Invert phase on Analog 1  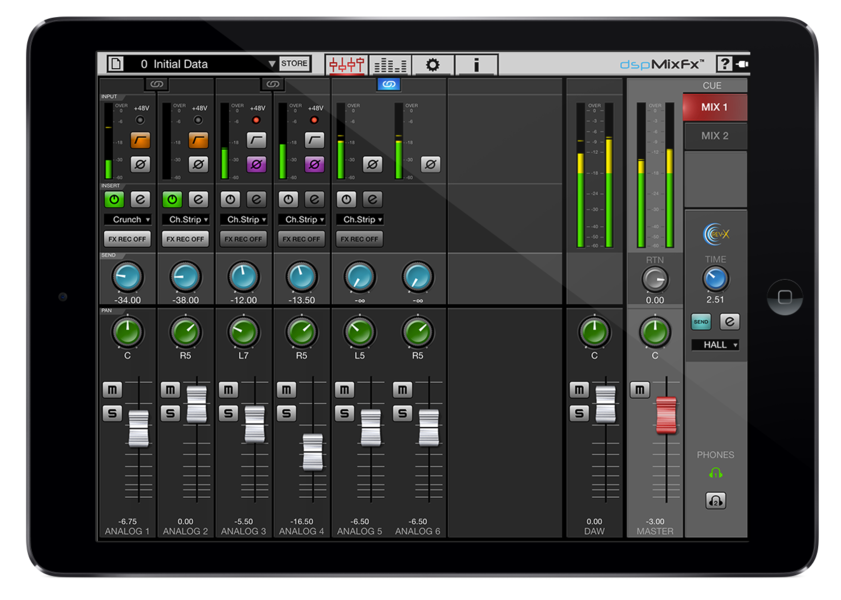tap(140, 164)
